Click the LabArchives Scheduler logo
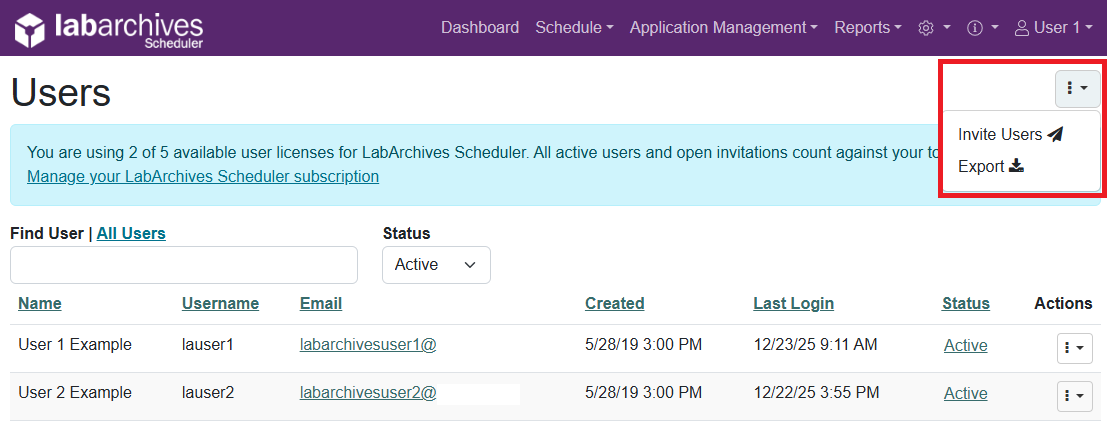The height and width of the screenshot is (439, 1107). tap(109, 30)
